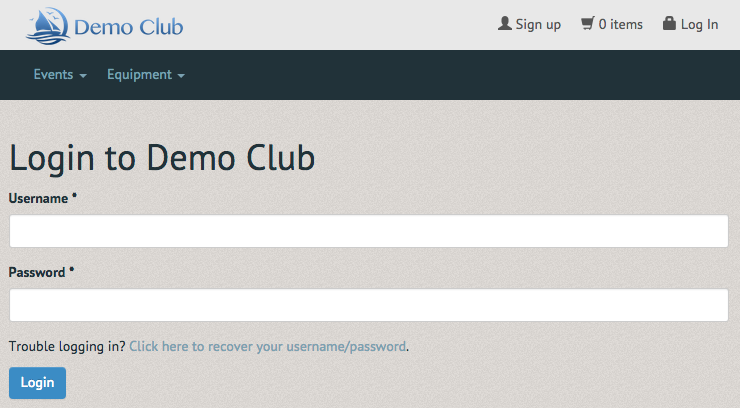This screenshot has height=408, width=740.
Task: Click the padlock icon beside Log In
Action: [x=669, y=23]
